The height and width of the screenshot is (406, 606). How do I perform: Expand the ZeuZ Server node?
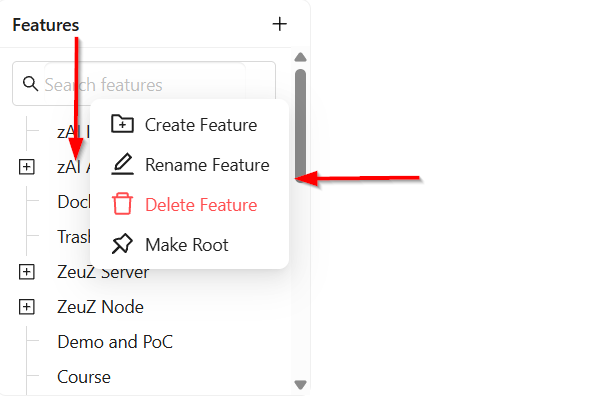(27, 272)
